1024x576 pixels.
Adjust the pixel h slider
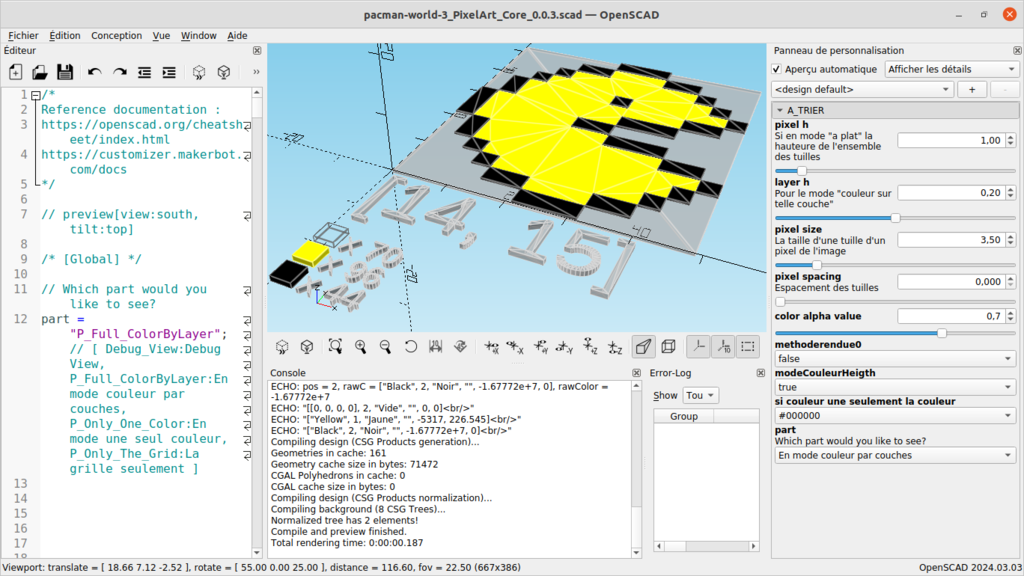tap(895, 170)
